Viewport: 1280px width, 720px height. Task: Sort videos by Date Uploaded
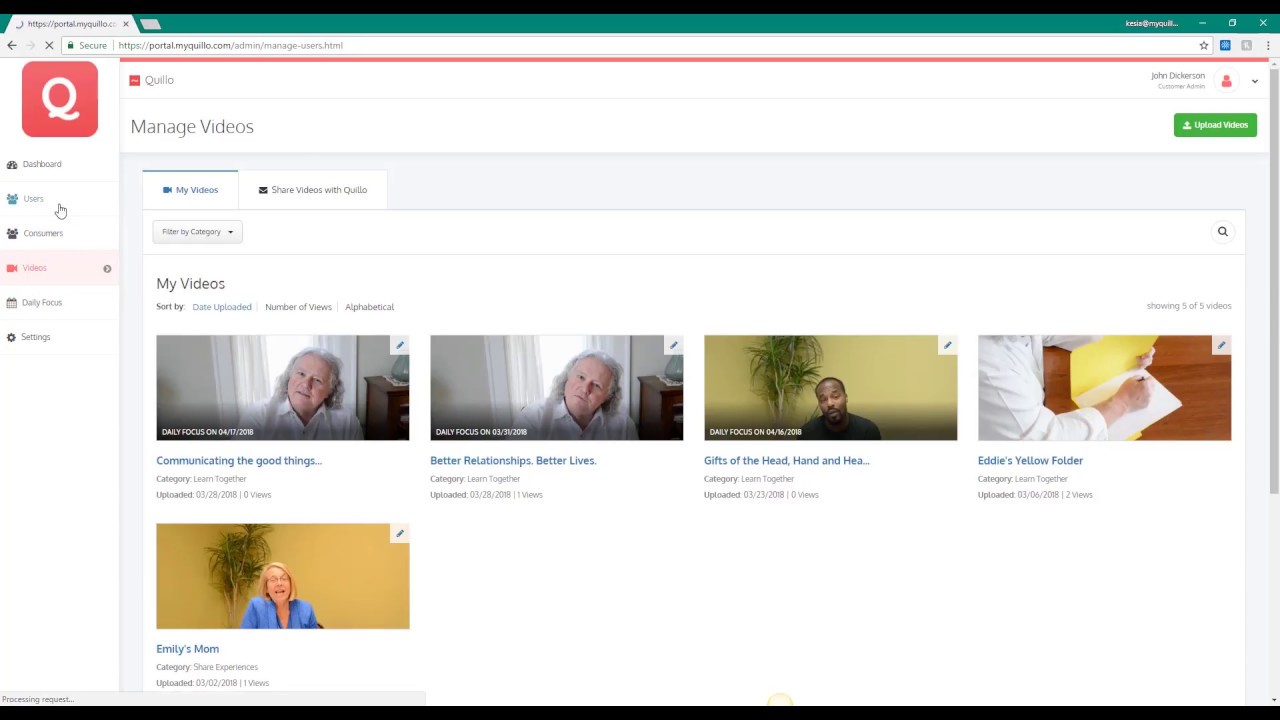(222, 307)
